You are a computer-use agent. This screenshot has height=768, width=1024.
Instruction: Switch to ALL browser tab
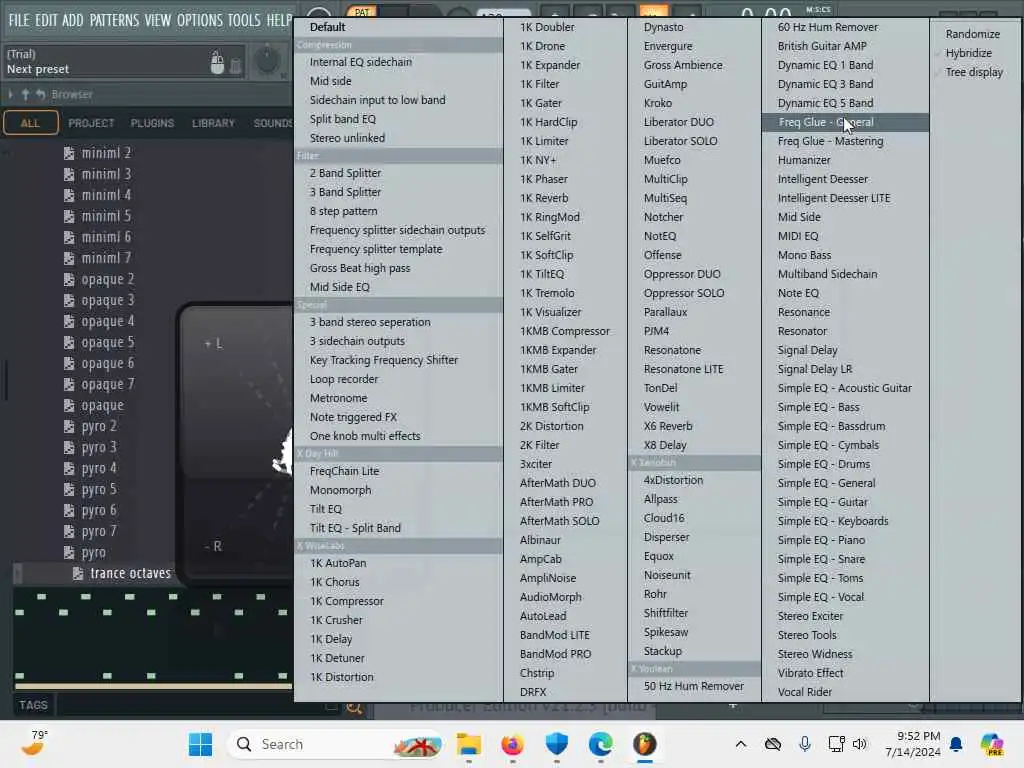point(31,123)
